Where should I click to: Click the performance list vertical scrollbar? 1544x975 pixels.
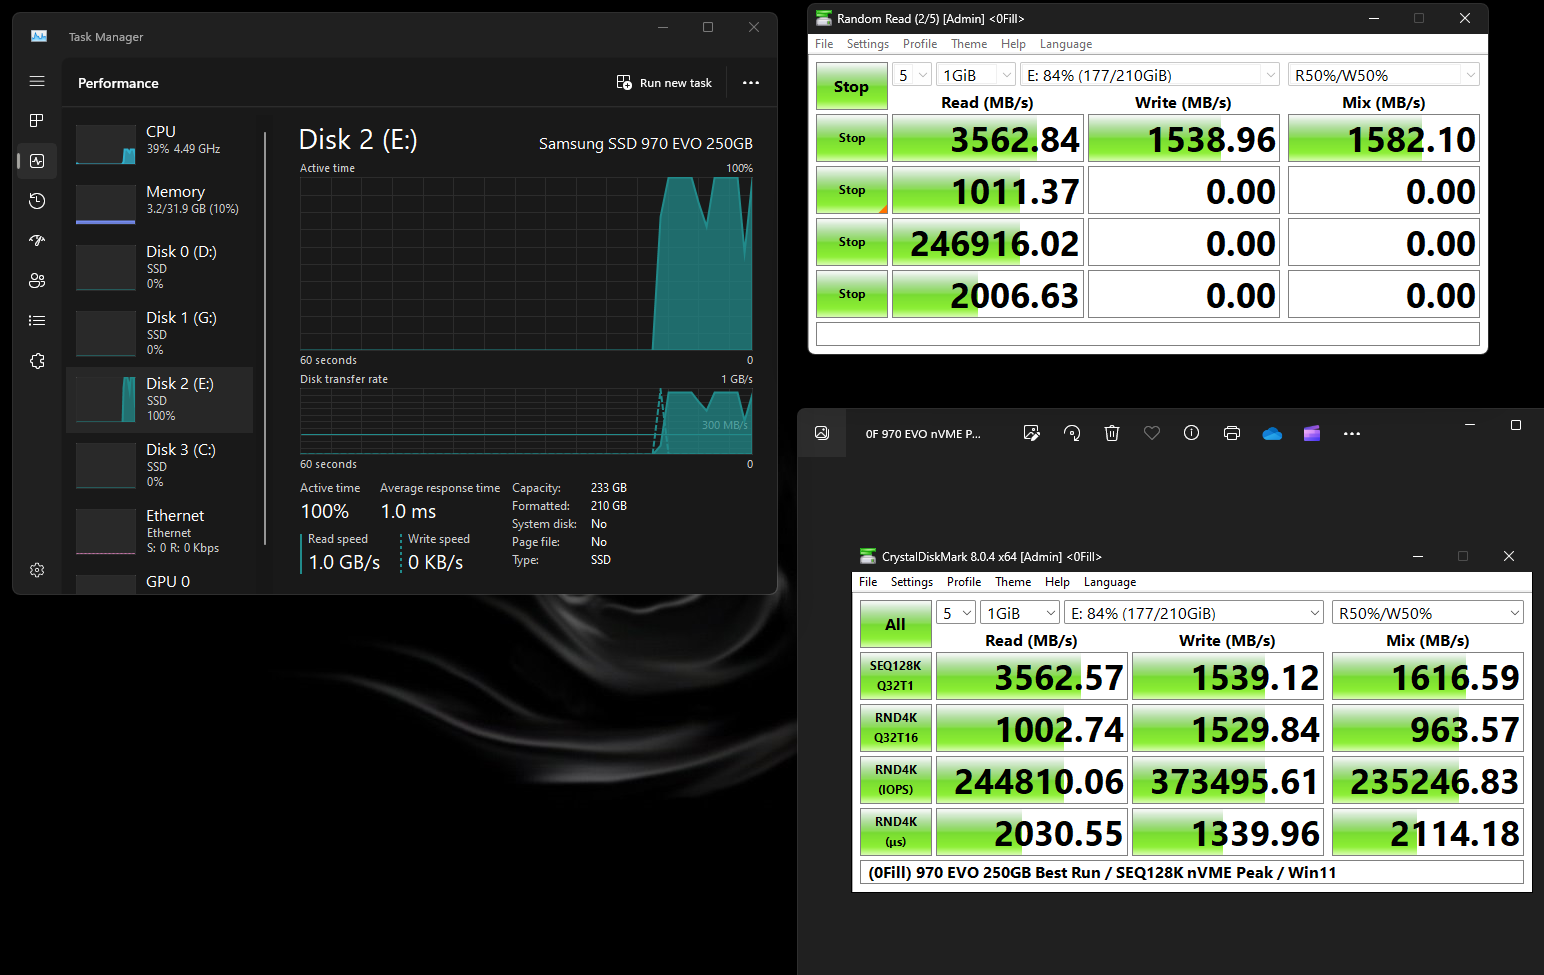(x=265, y=338)
